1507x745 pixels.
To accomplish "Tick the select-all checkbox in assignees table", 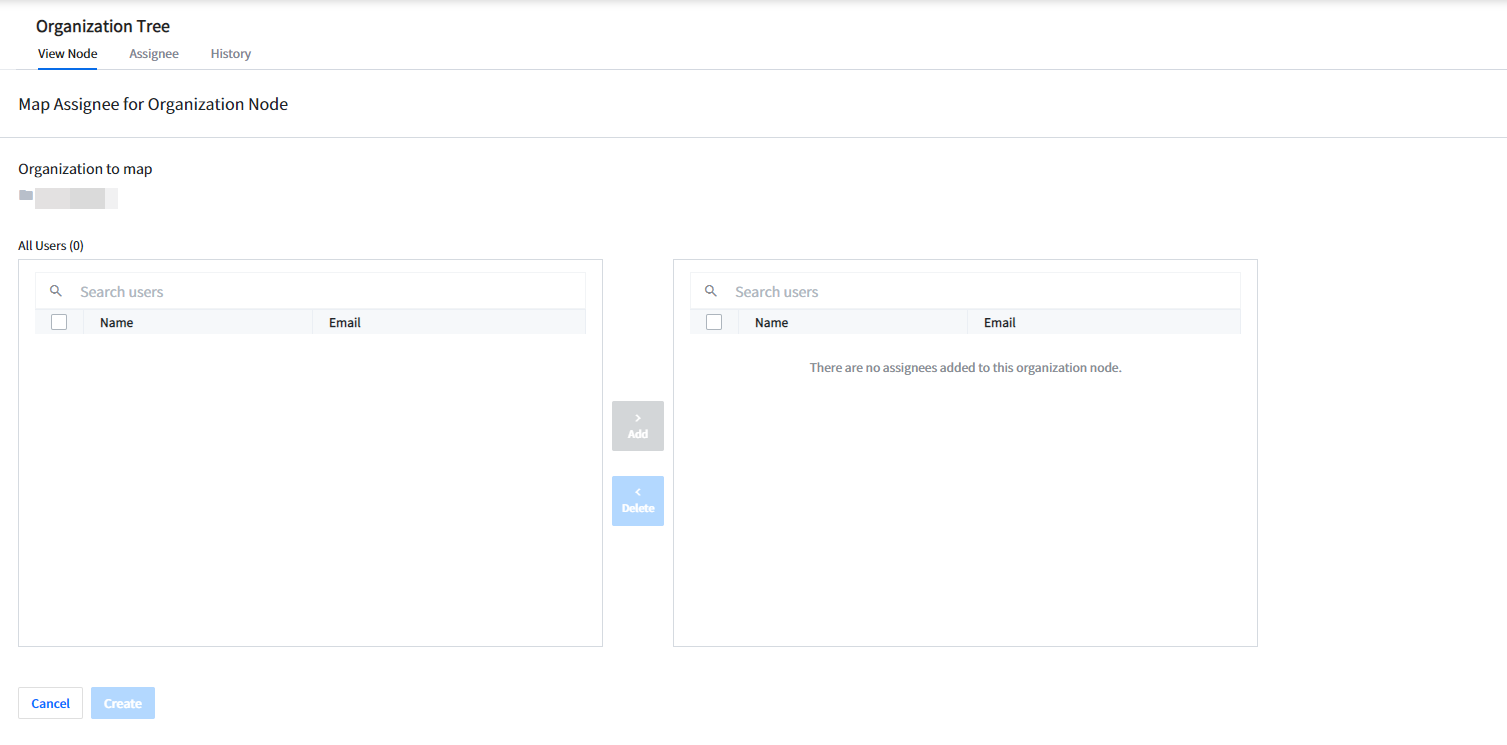I will 714,322.
